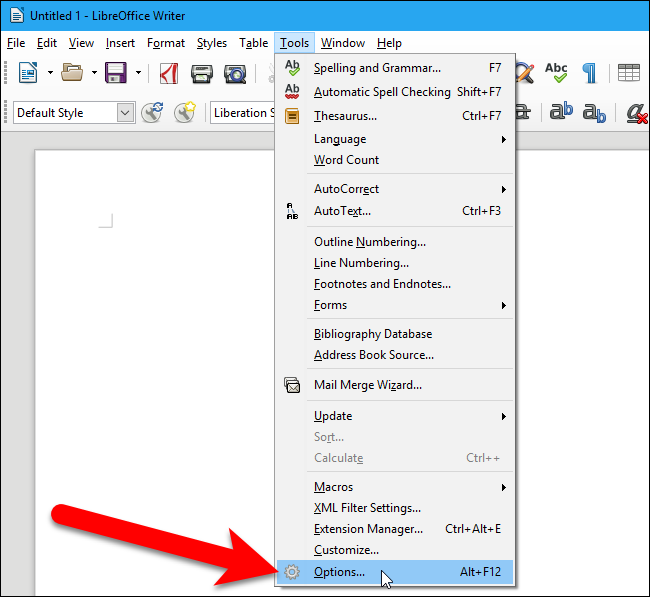Click the LibreOffice Writer title bar icon
Image resolution: width=650 pixels, height=597 pixels.
pos(17,16)
